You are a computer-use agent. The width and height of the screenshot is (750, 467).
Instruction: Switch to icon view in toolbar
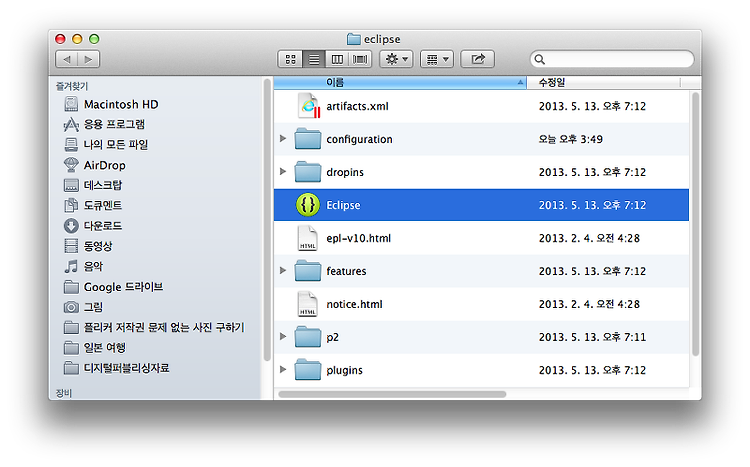coord(290,59)
